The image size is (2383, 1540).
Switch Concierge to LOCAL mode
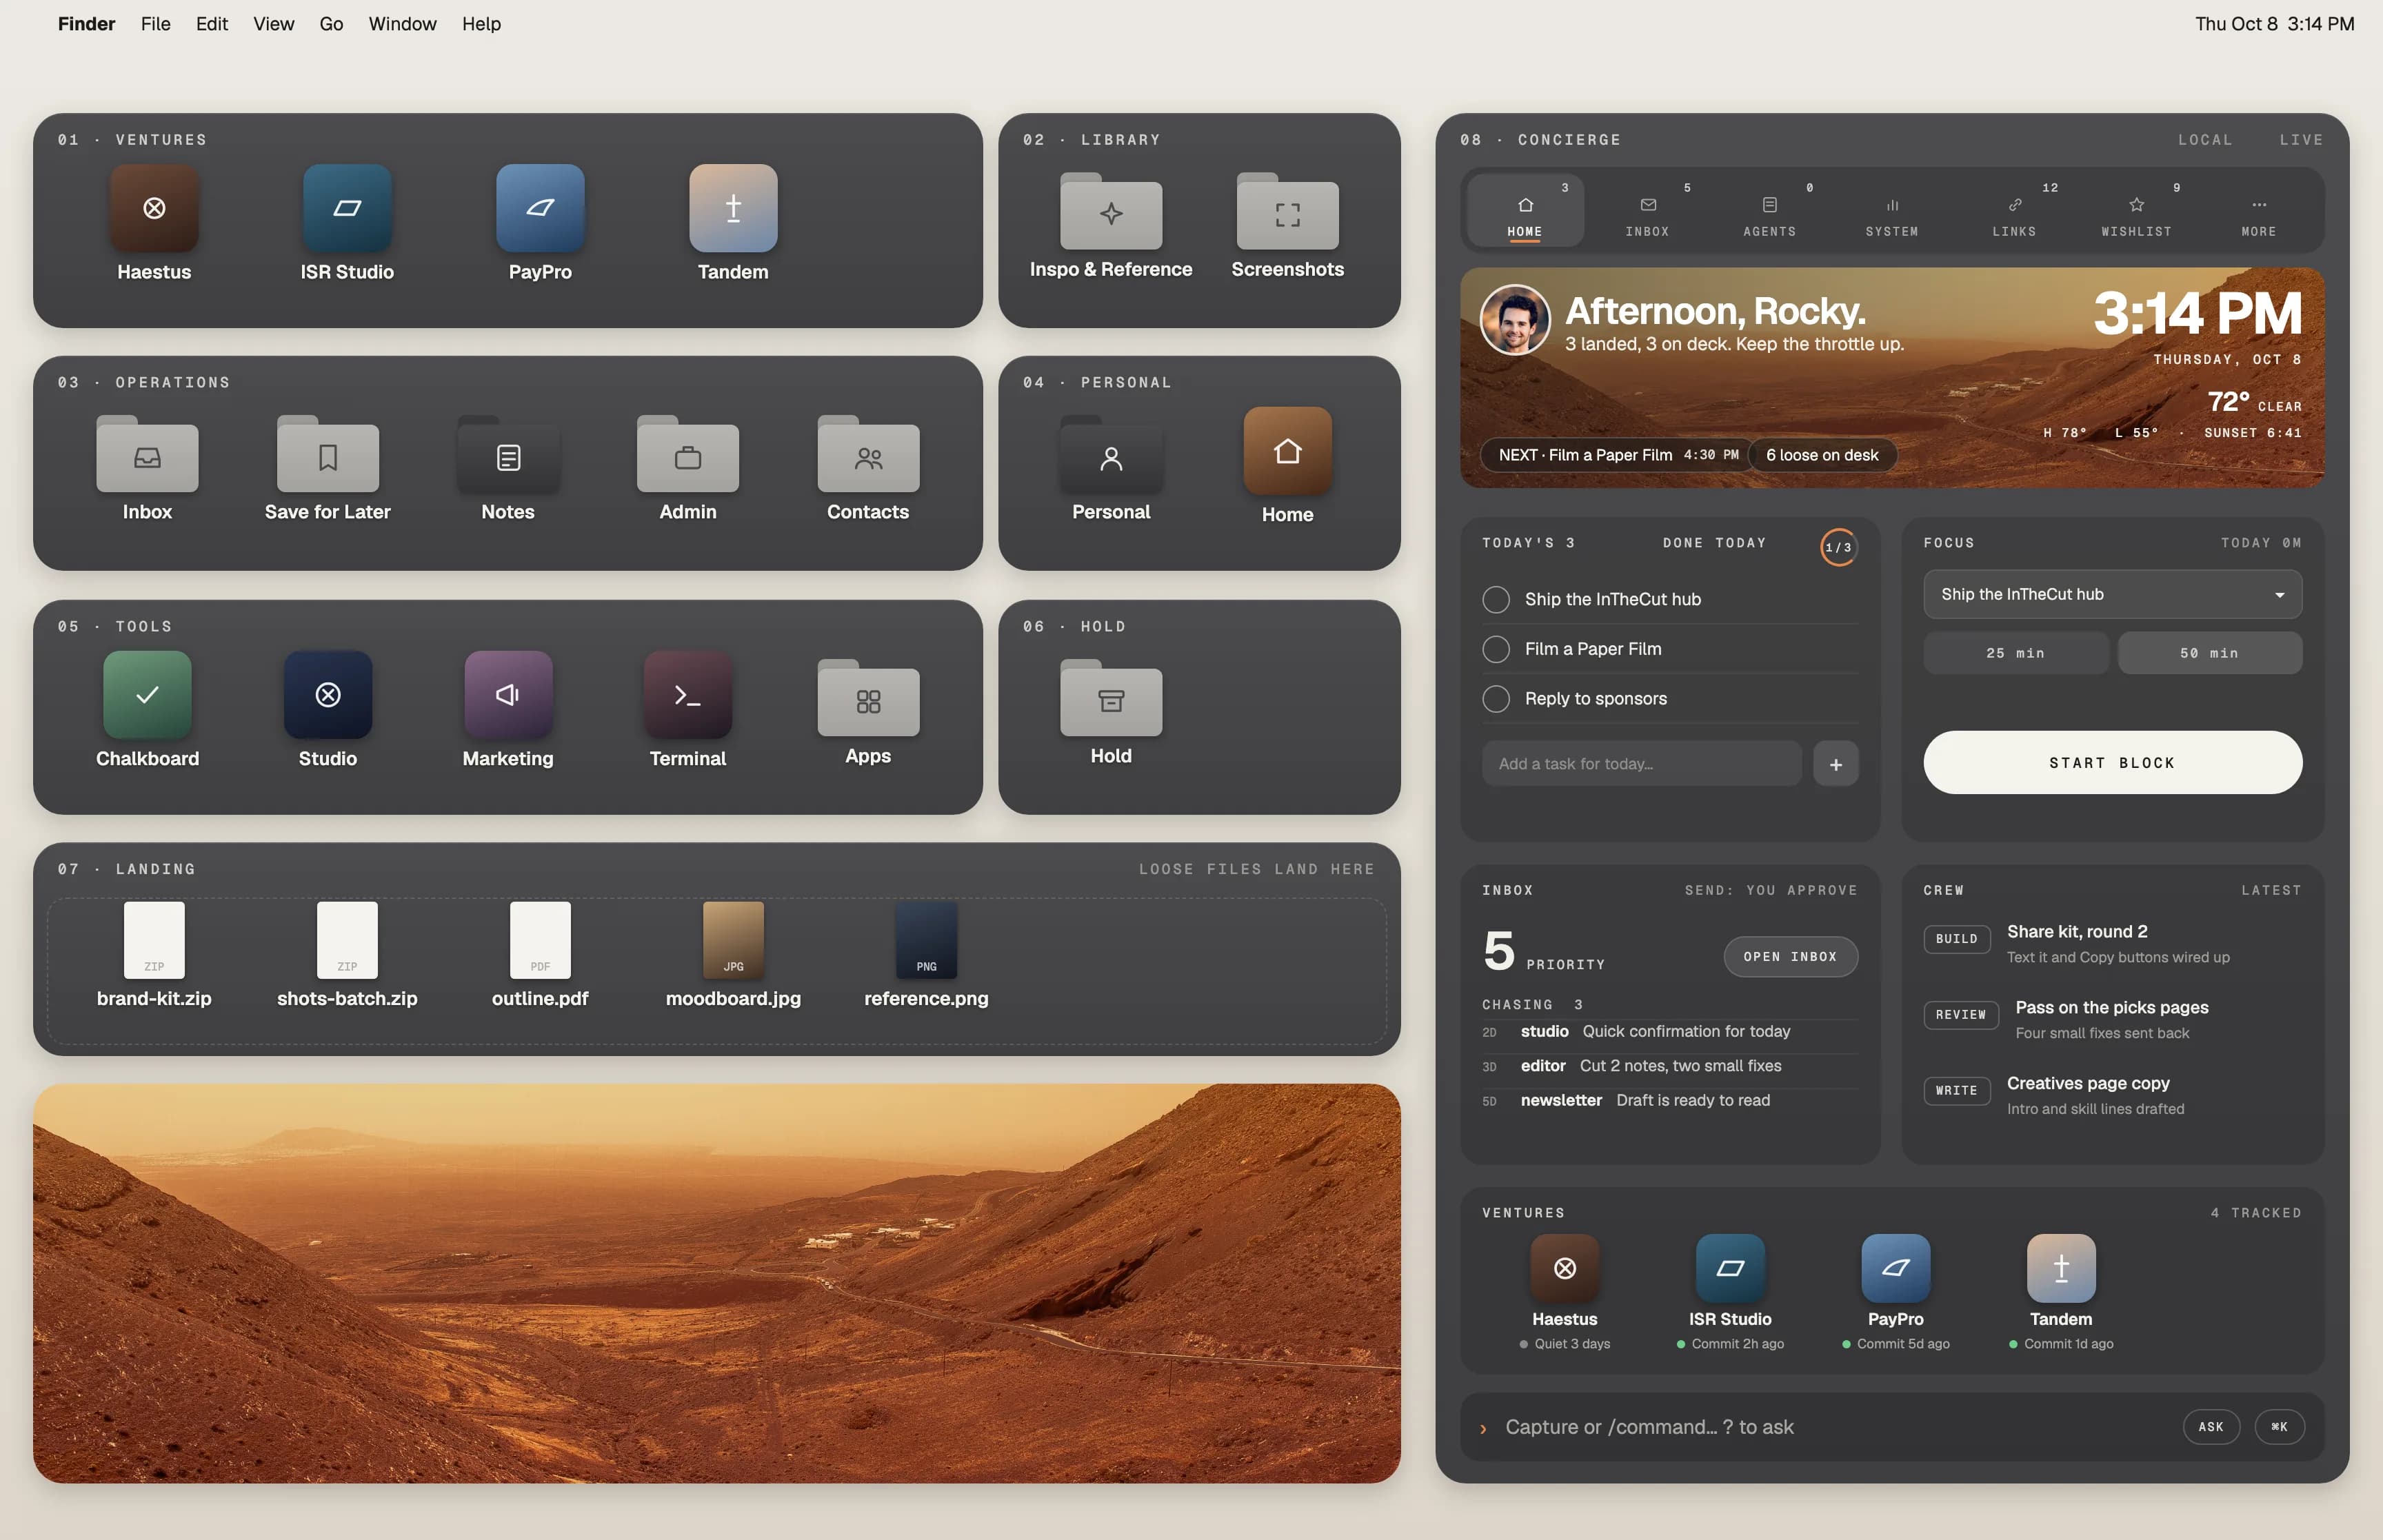coord(2205,140)
